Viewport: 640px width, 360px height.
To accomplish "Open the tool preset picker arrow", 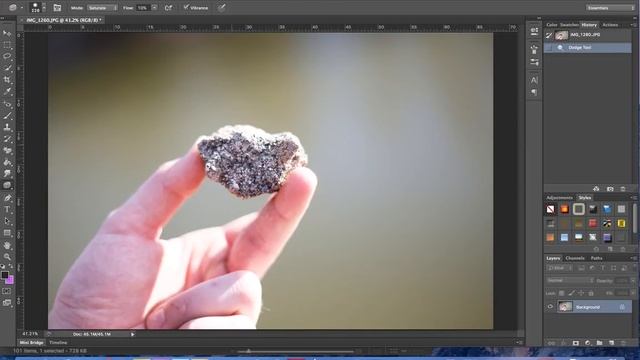I will [22, 8].
